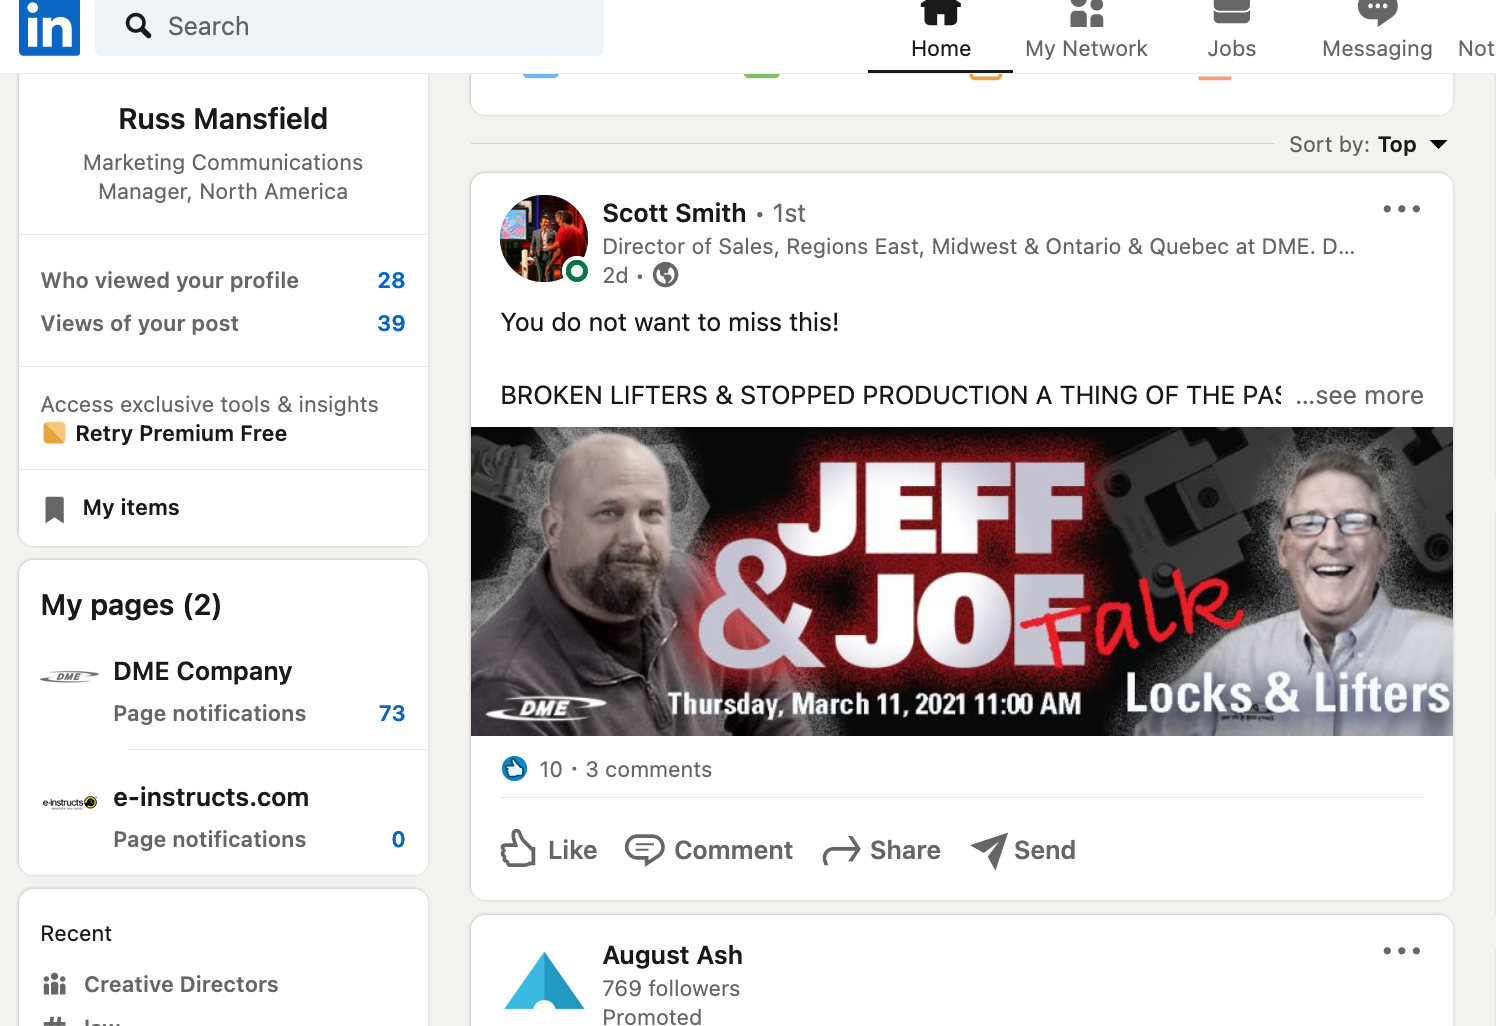The height and width of the screenshot is (1026, 1496).
Task: Click the public globe visibility icon
Action: click(665, 275)
